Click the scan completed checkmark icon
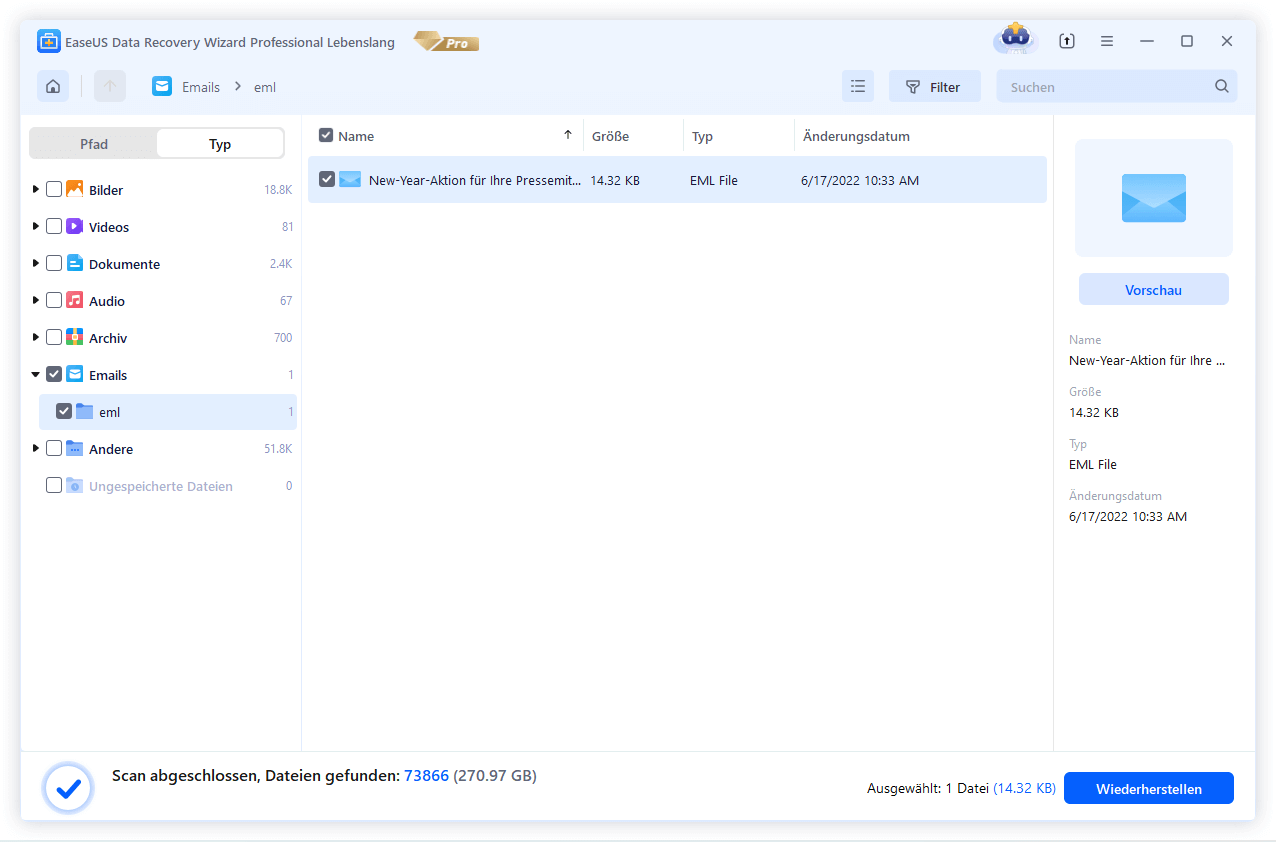 click(x=68, y=789)
